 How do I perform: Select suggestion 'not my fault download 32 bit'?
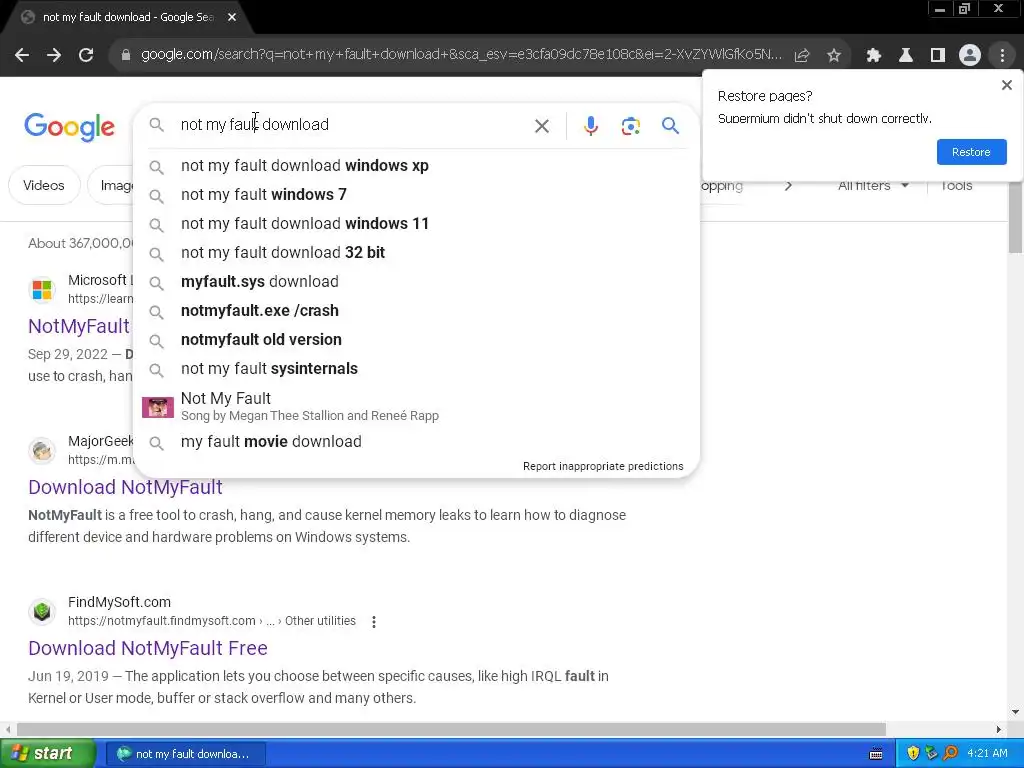pos(416,253)
